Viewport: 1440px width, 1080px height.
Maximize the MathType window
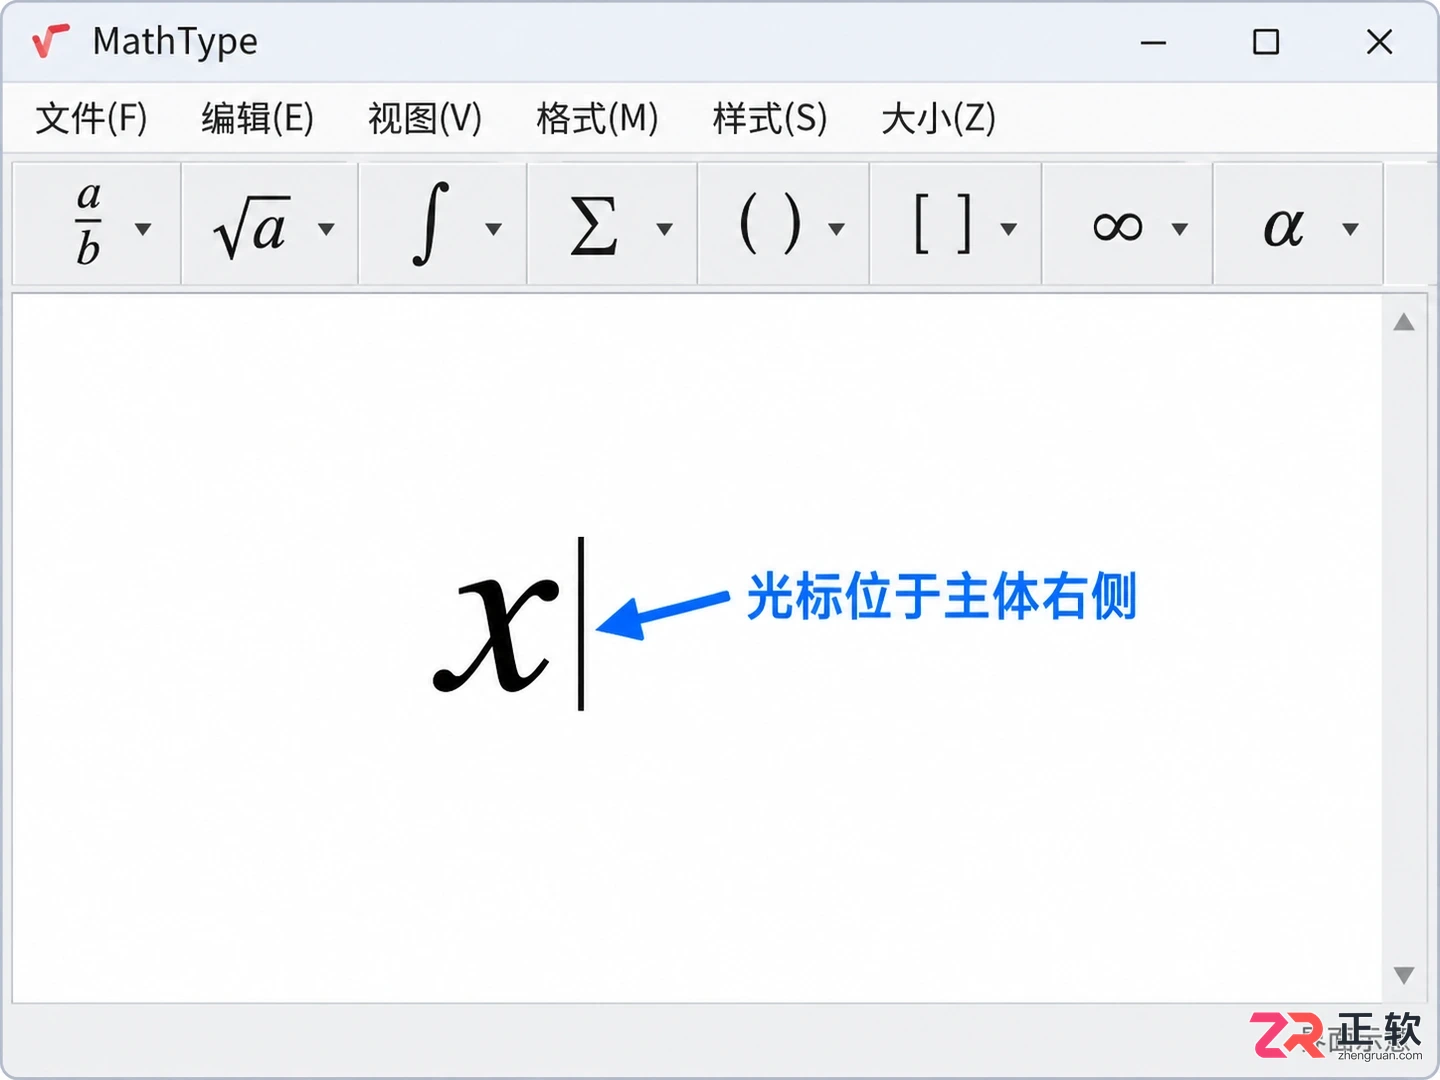tap(1266, 42)
